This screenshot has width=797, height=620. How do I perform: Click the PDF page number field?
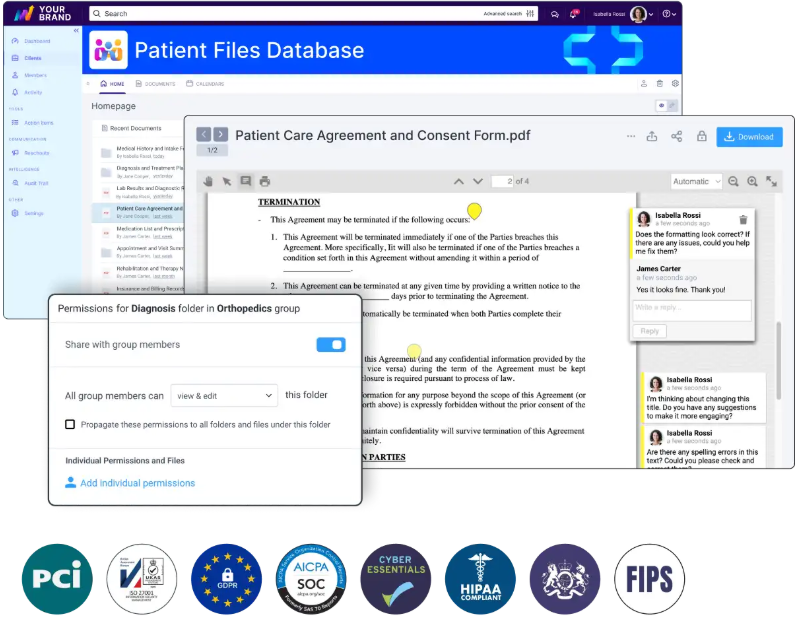pyautogui.click(x=502, y=181)
